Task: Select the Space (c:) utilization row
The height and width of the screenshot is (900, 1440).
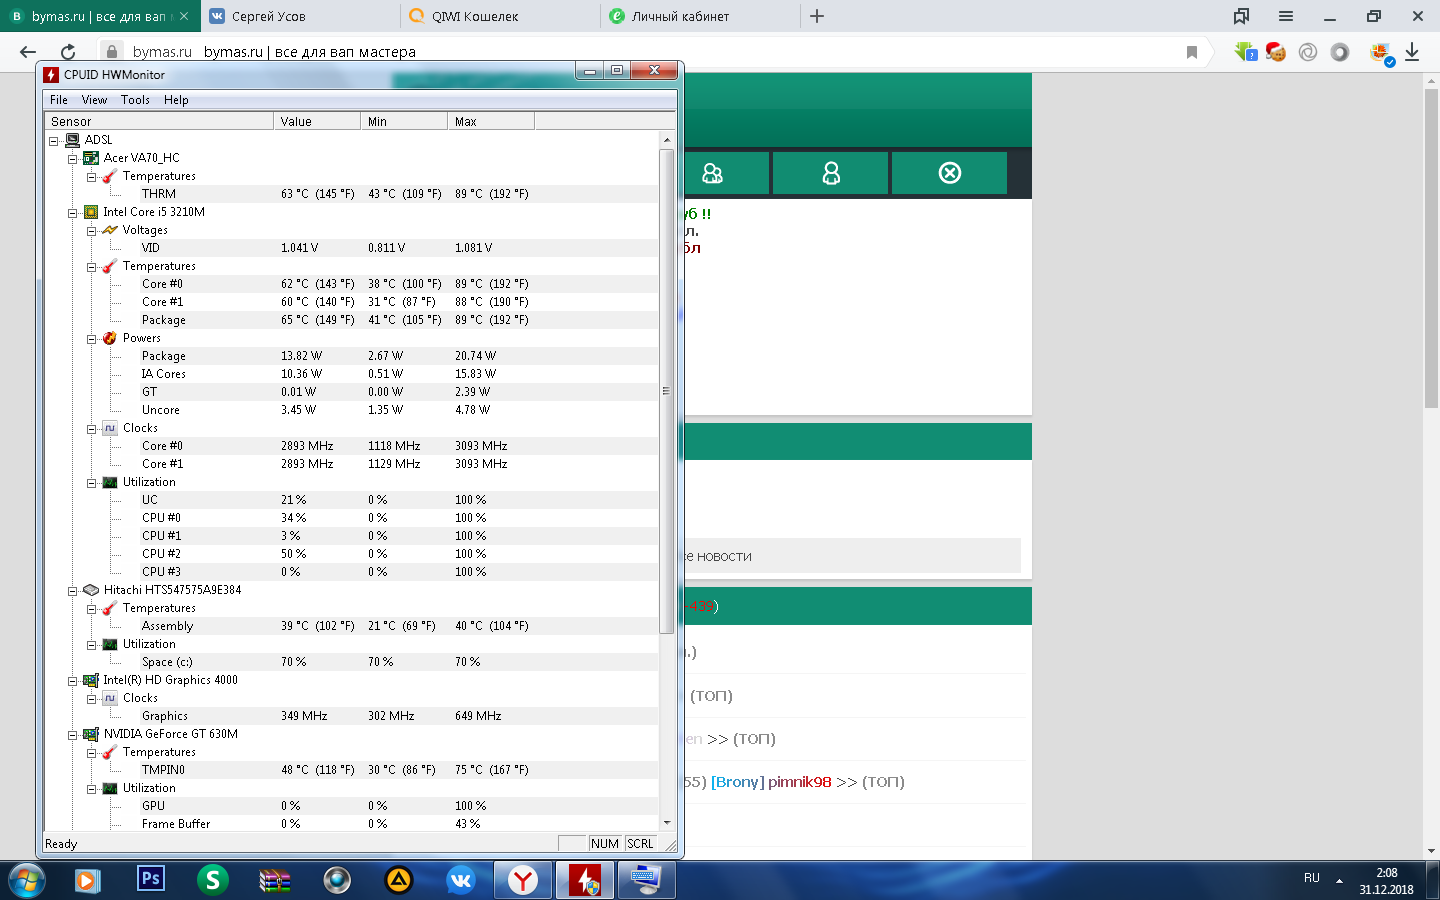Action: [x=352, y=662]
